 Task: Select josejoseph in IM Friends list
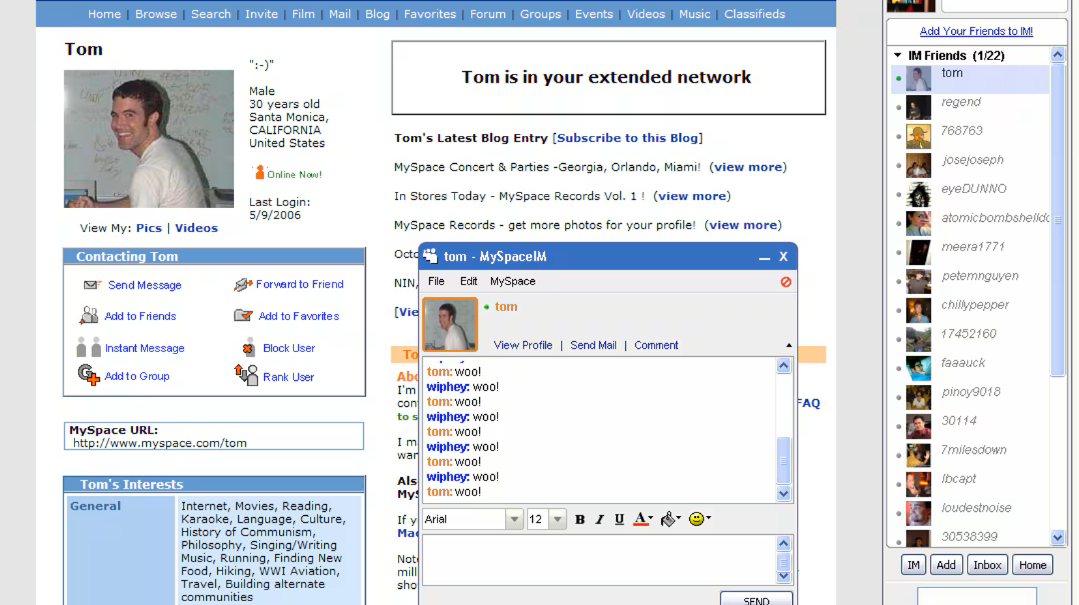[970, 165]
